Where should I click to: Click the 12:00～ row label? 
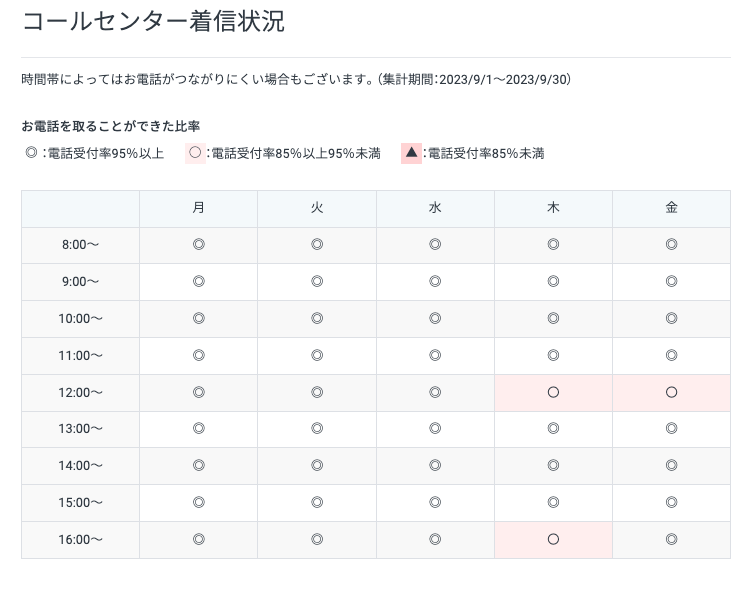(81, 393)
